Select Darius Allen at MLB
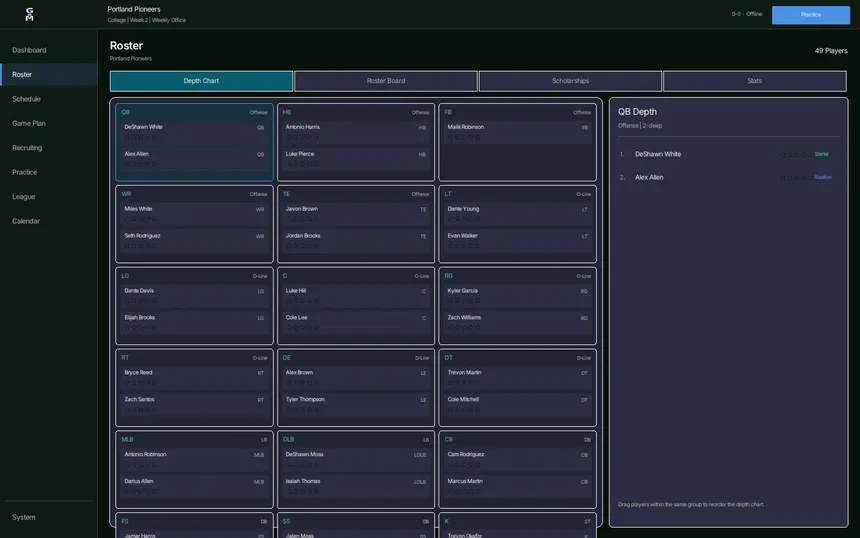 point(194,486)
